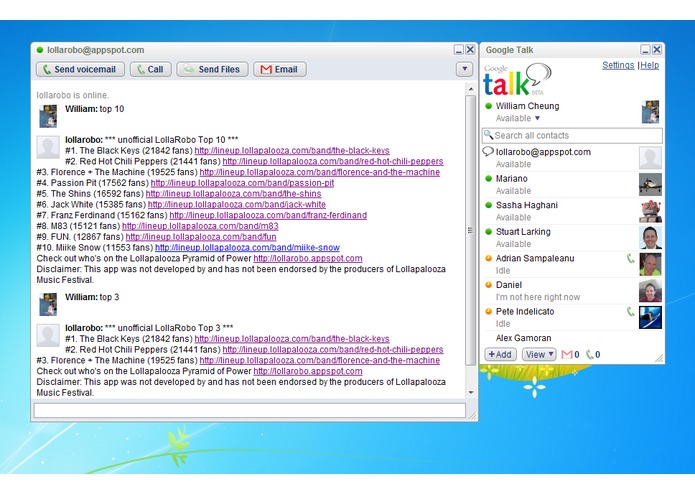Open the band/fun link
Screen dimensions: 695x494
pyautogui.click(x=201, y=237)
